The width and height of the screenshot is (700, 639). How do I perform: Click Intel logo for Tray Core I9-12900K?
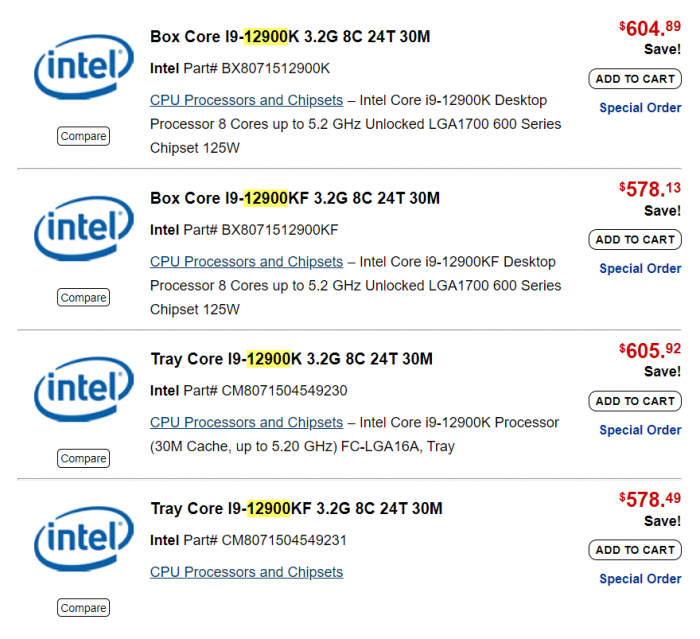[83, 394]
